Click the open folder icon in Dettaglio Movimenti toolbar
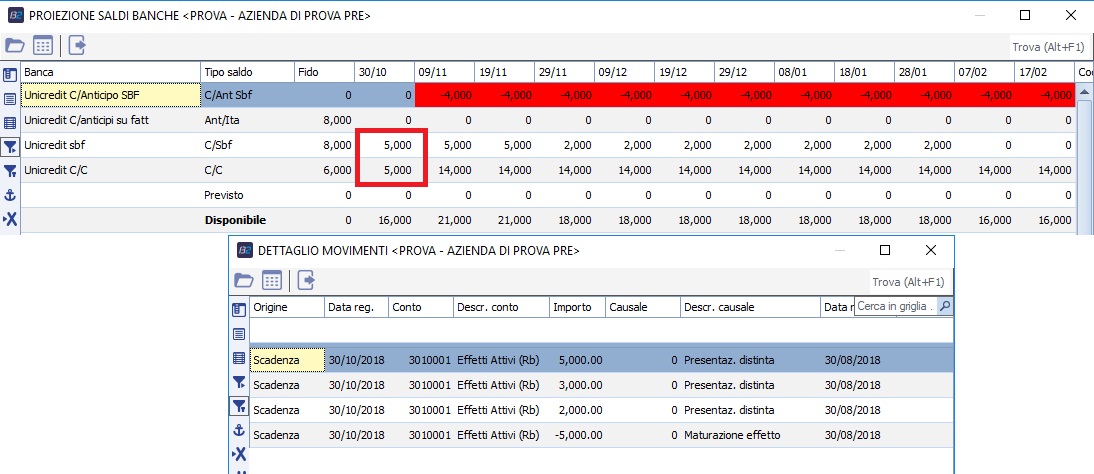1094x474 pixels. pyautogui.click(x=243, y=281)
